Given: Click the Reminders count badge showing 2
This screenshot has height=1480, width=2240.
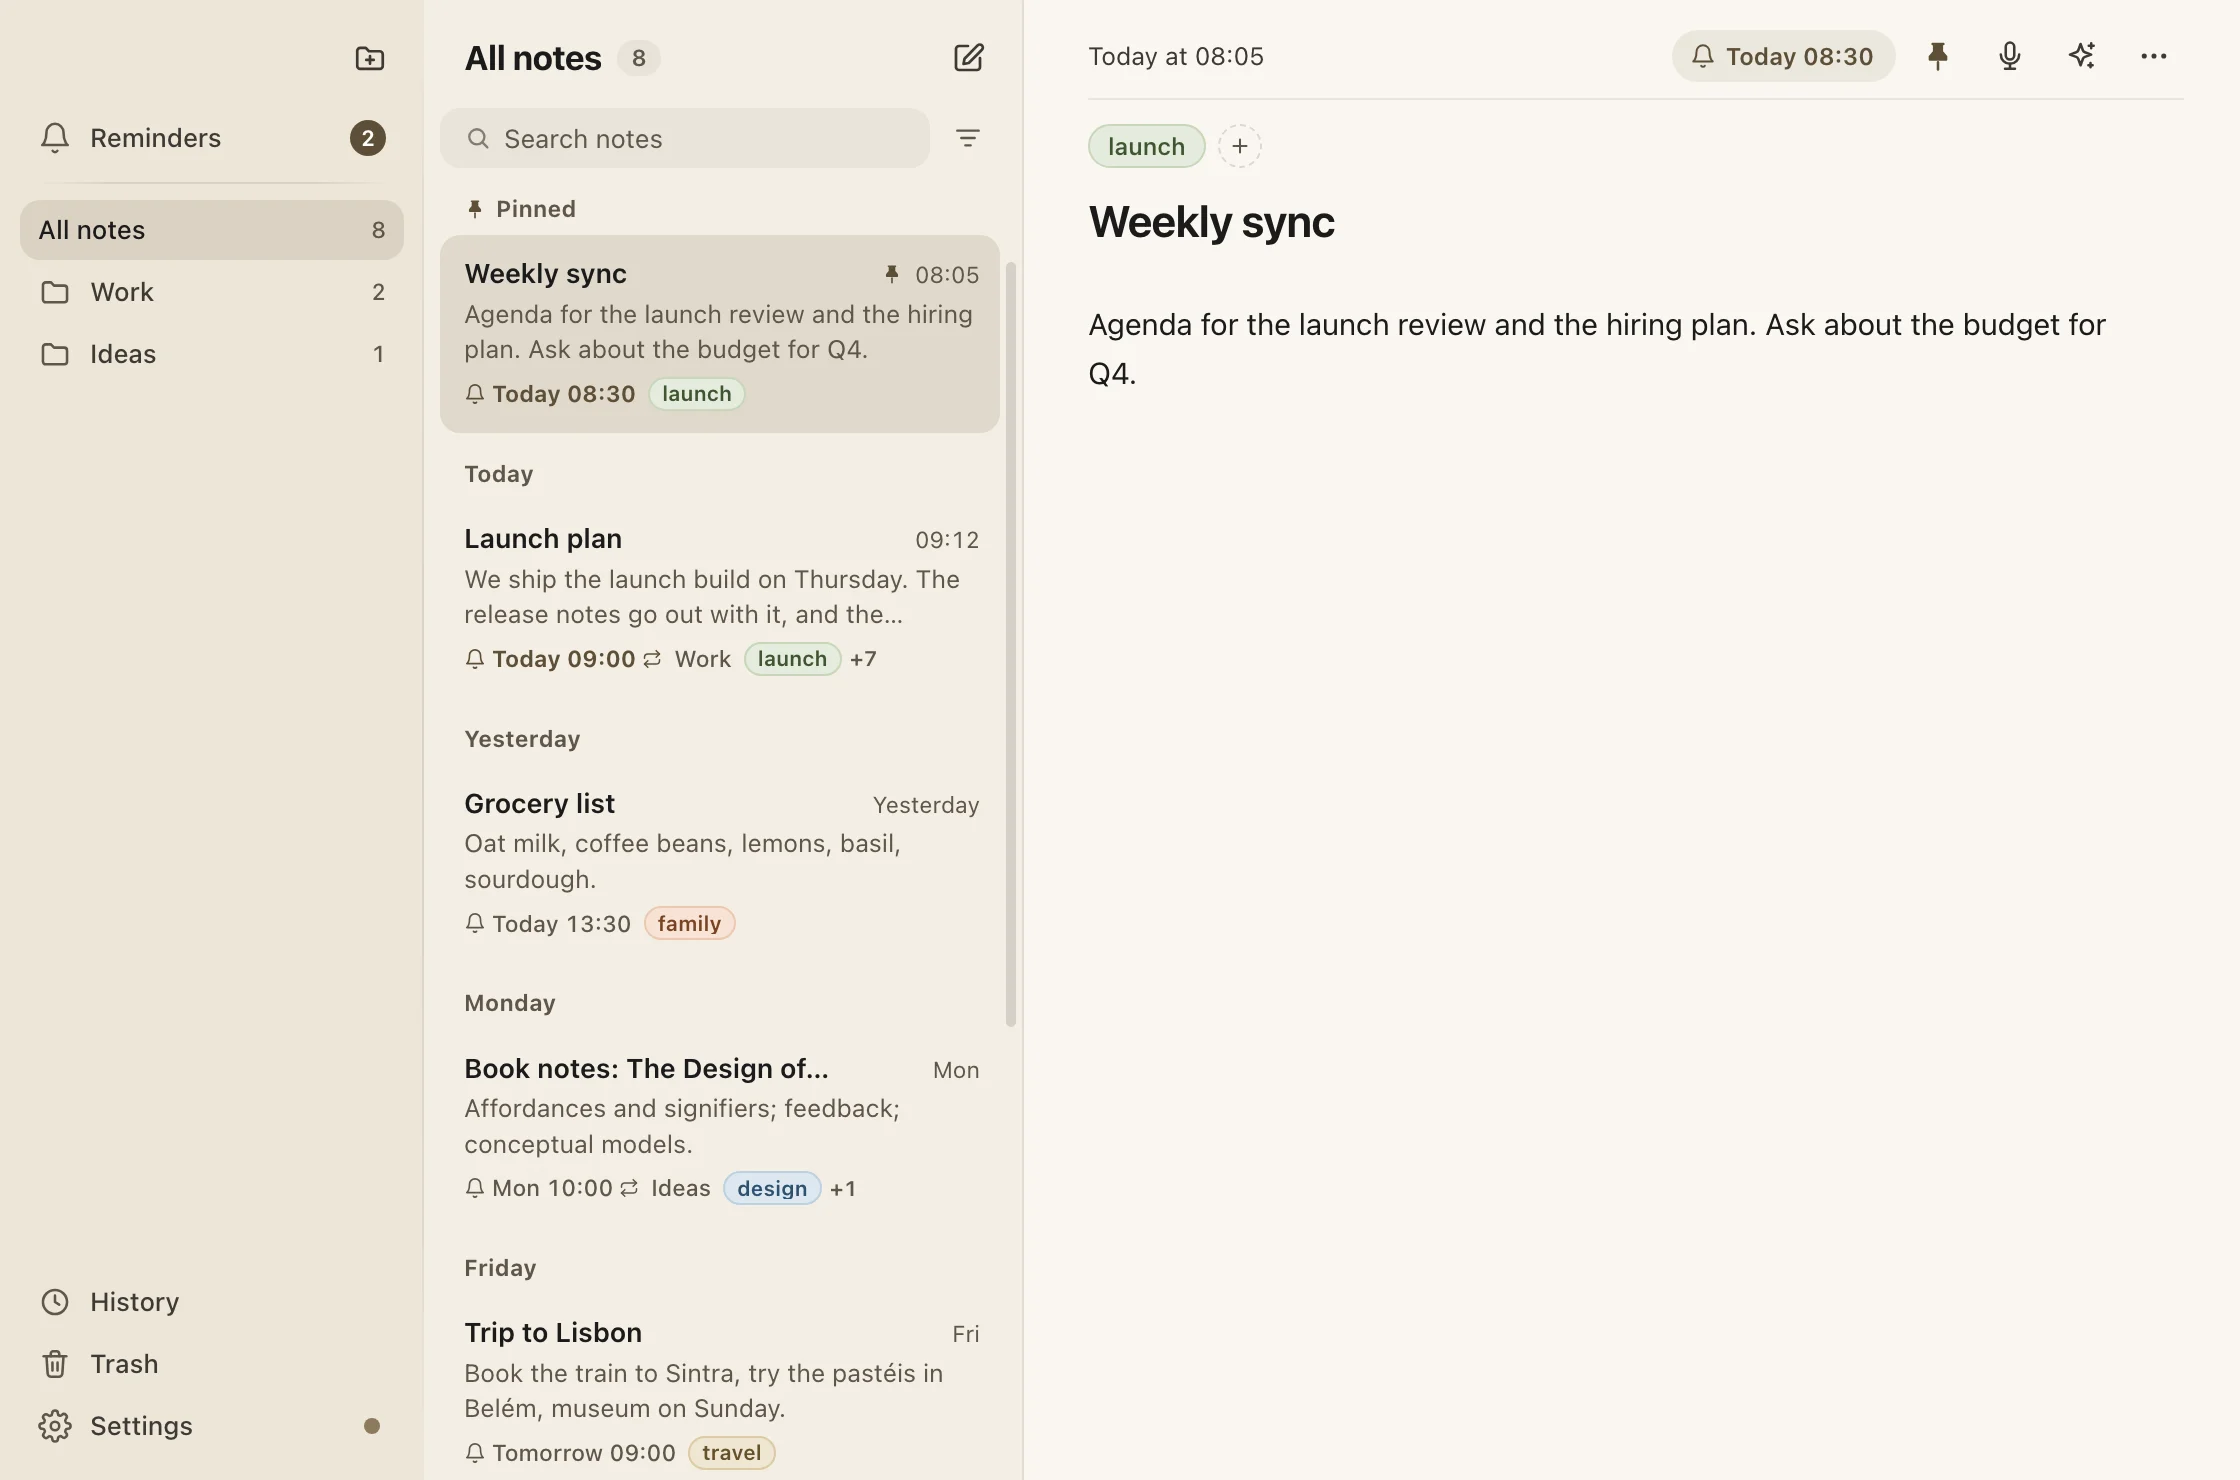Looking at the screenshot, I should [x=368, y=138].
